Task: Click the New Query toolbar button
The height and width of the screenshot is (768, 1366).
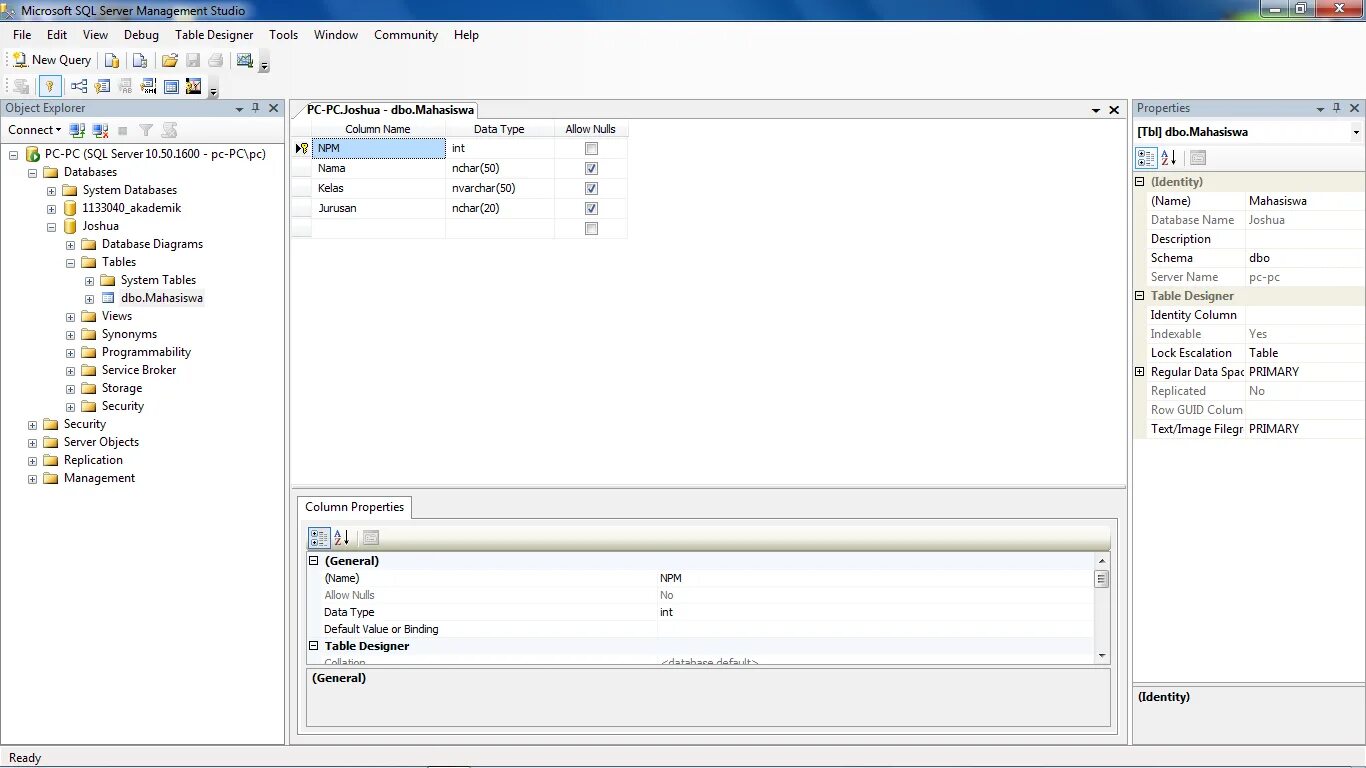Action: coord(51,60)
